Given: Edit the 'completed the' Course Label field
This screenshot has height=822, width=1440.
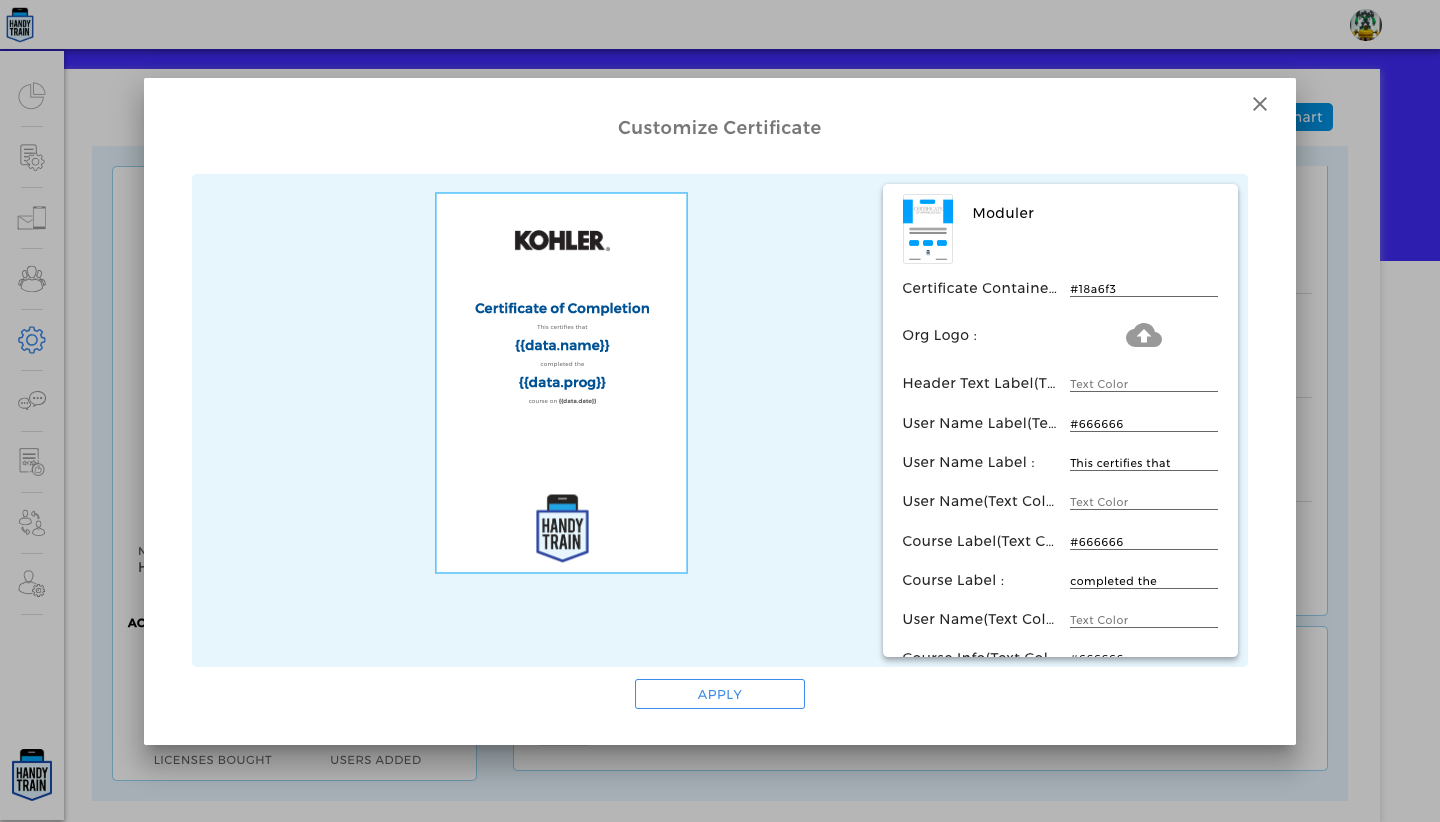Looking at the screenshot, I should pyautogui.click(x=1143, y=580).
